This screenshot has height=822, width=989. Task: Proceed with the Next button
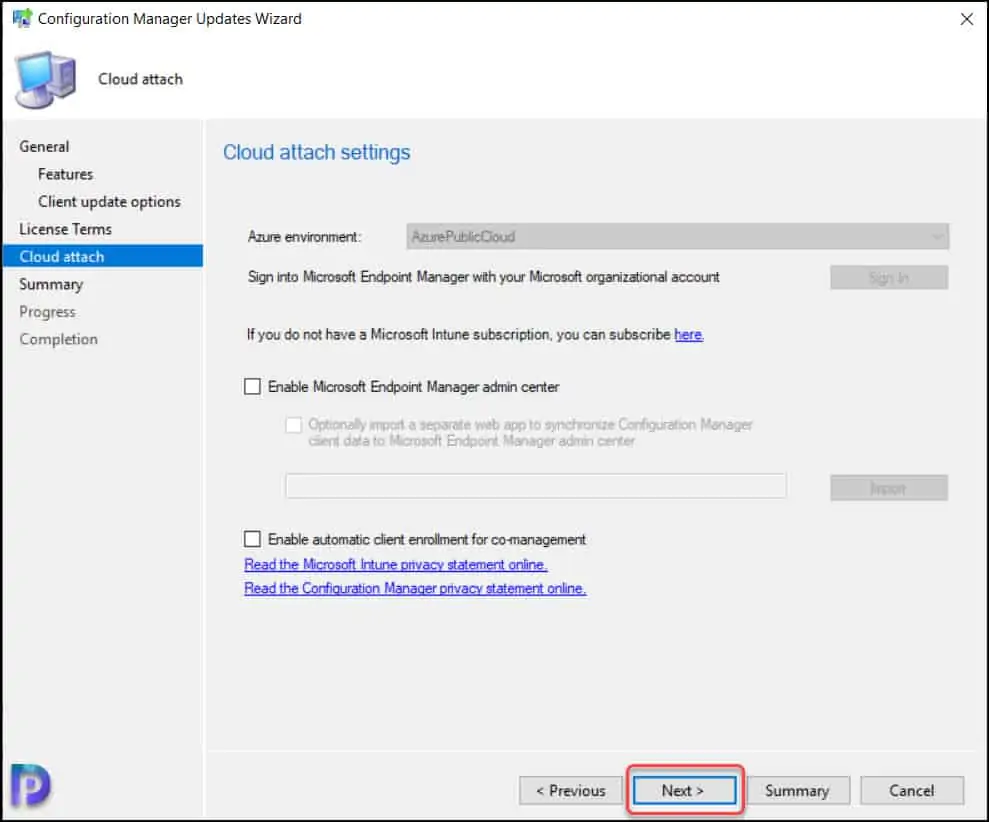coord(684,790)
